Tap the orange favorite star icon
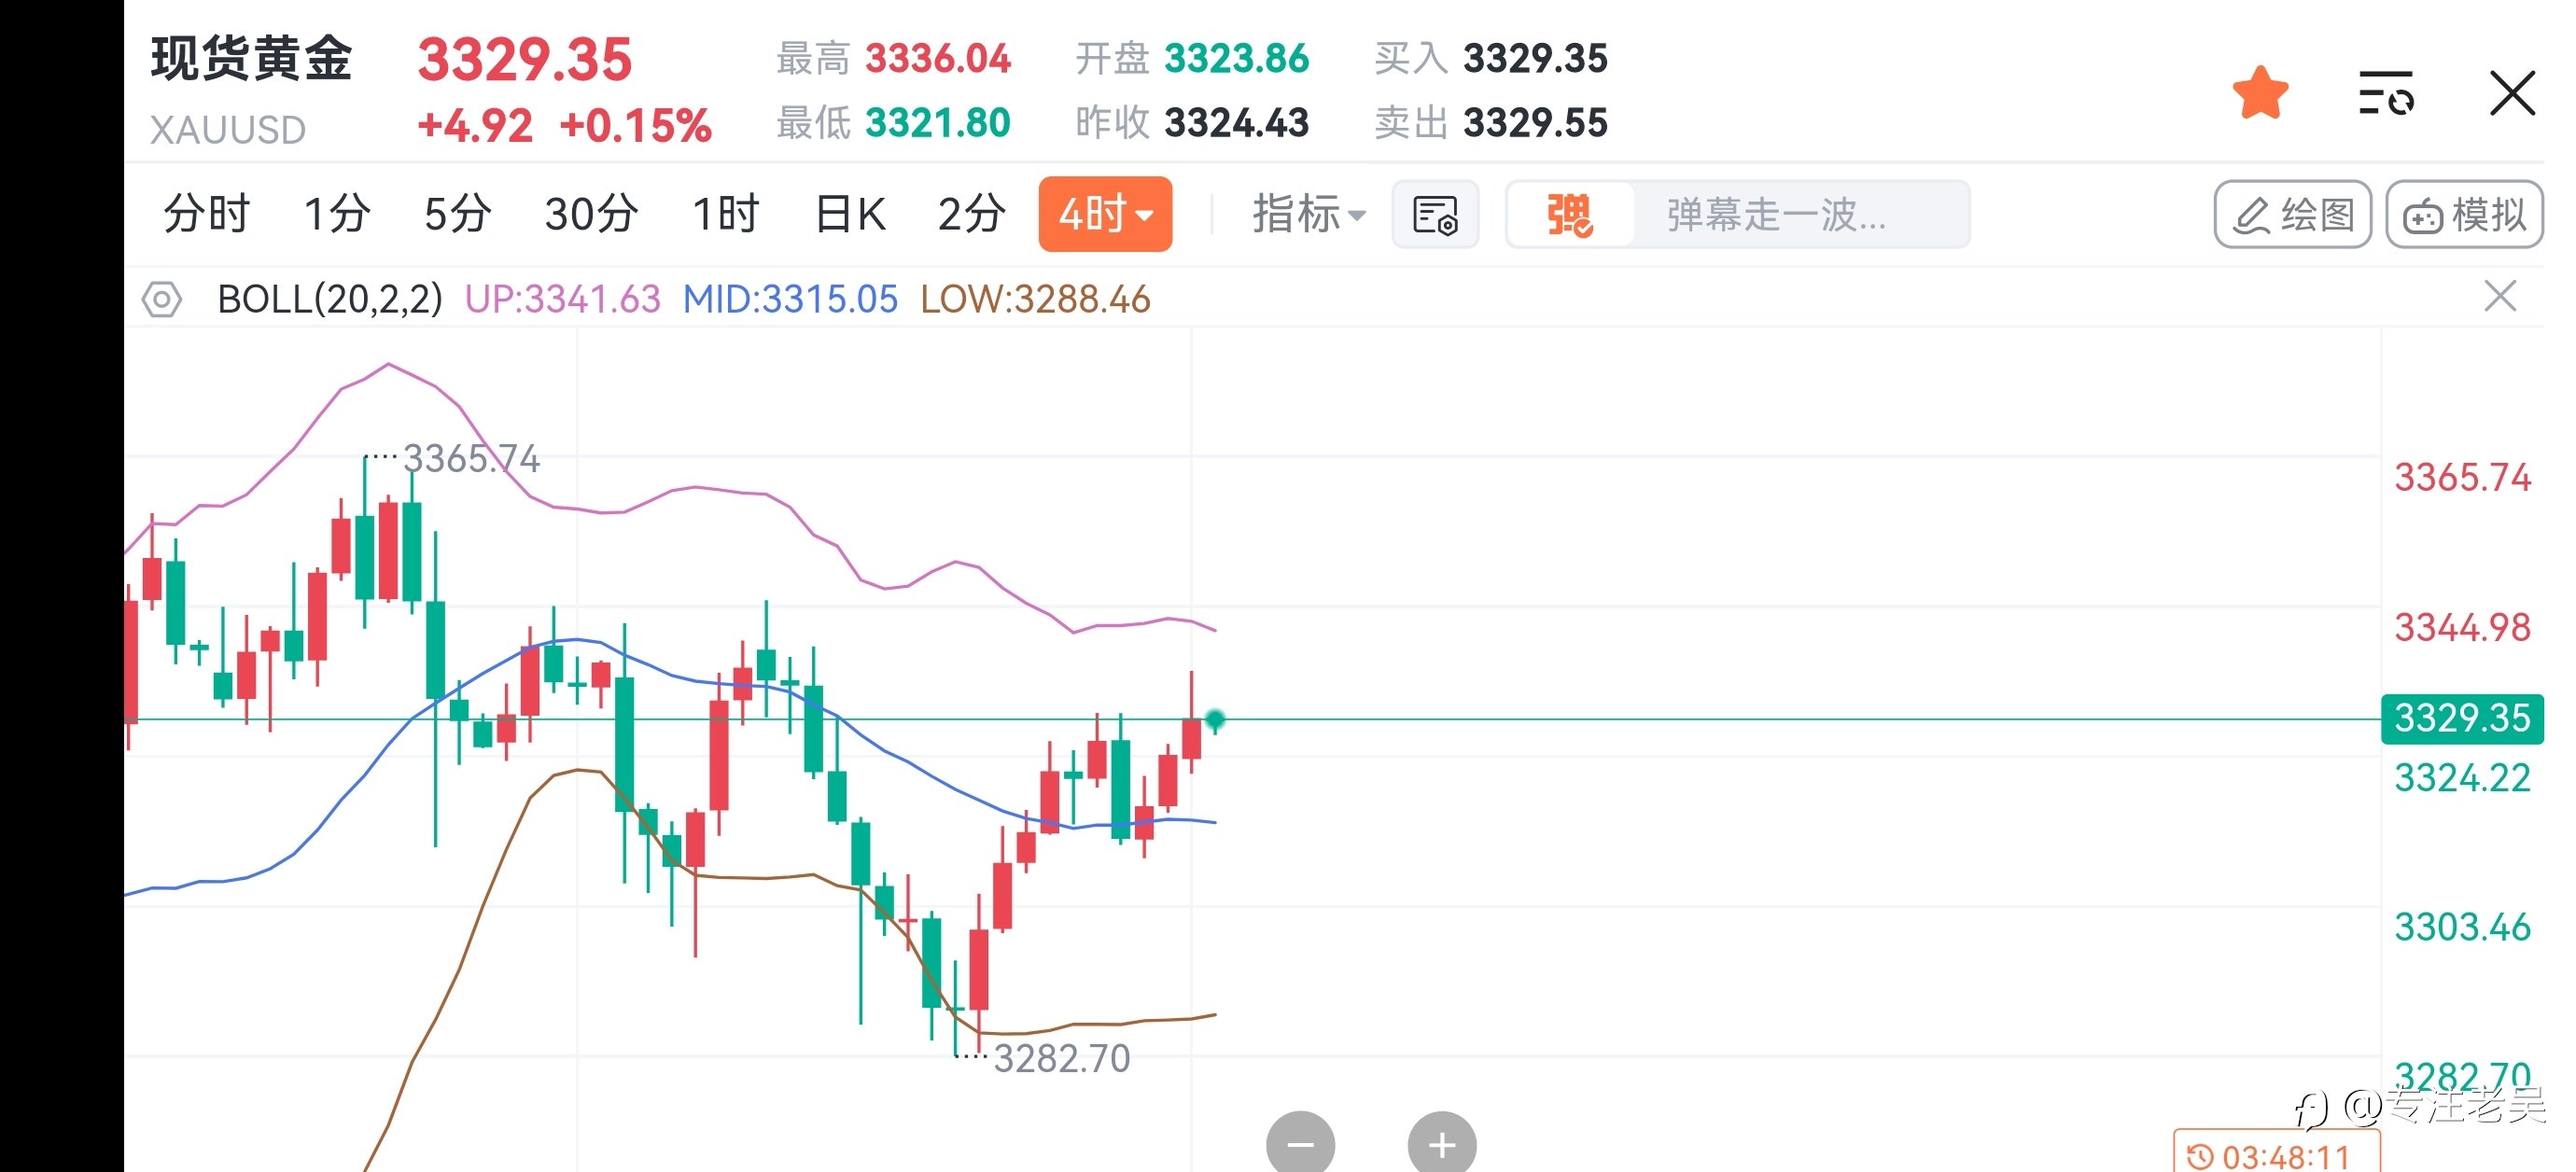Image resolution: width=2576 pixels, height=1172 pixels. [x=2260, y=94]
